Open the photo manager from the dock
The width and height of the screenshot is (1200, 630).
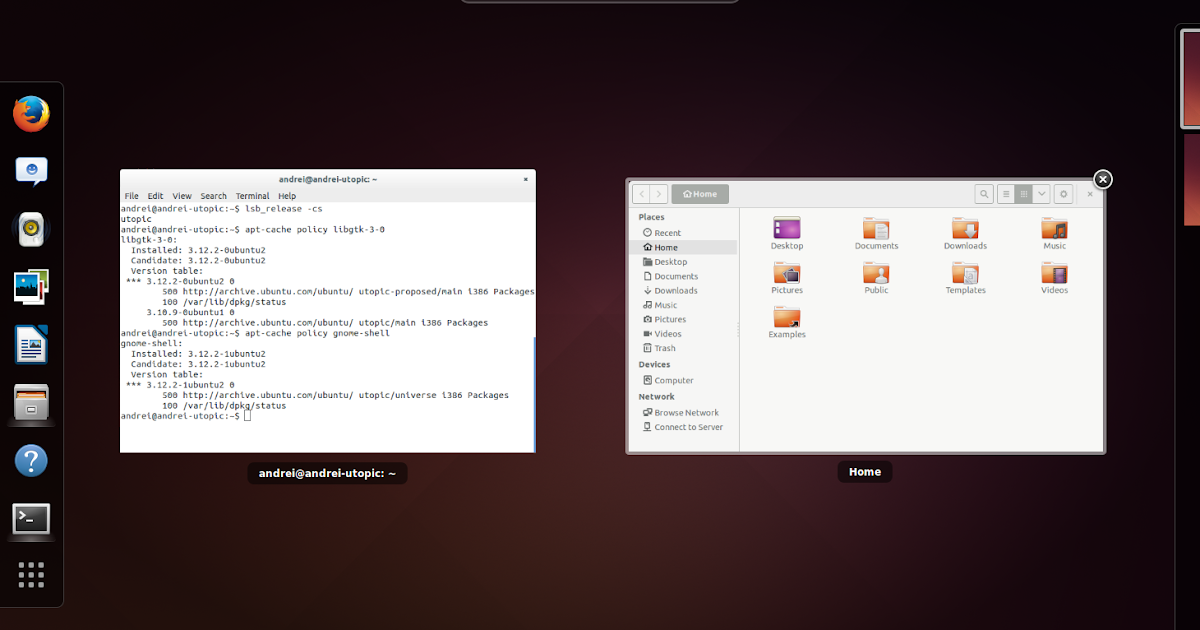click(x=31, y=286)
